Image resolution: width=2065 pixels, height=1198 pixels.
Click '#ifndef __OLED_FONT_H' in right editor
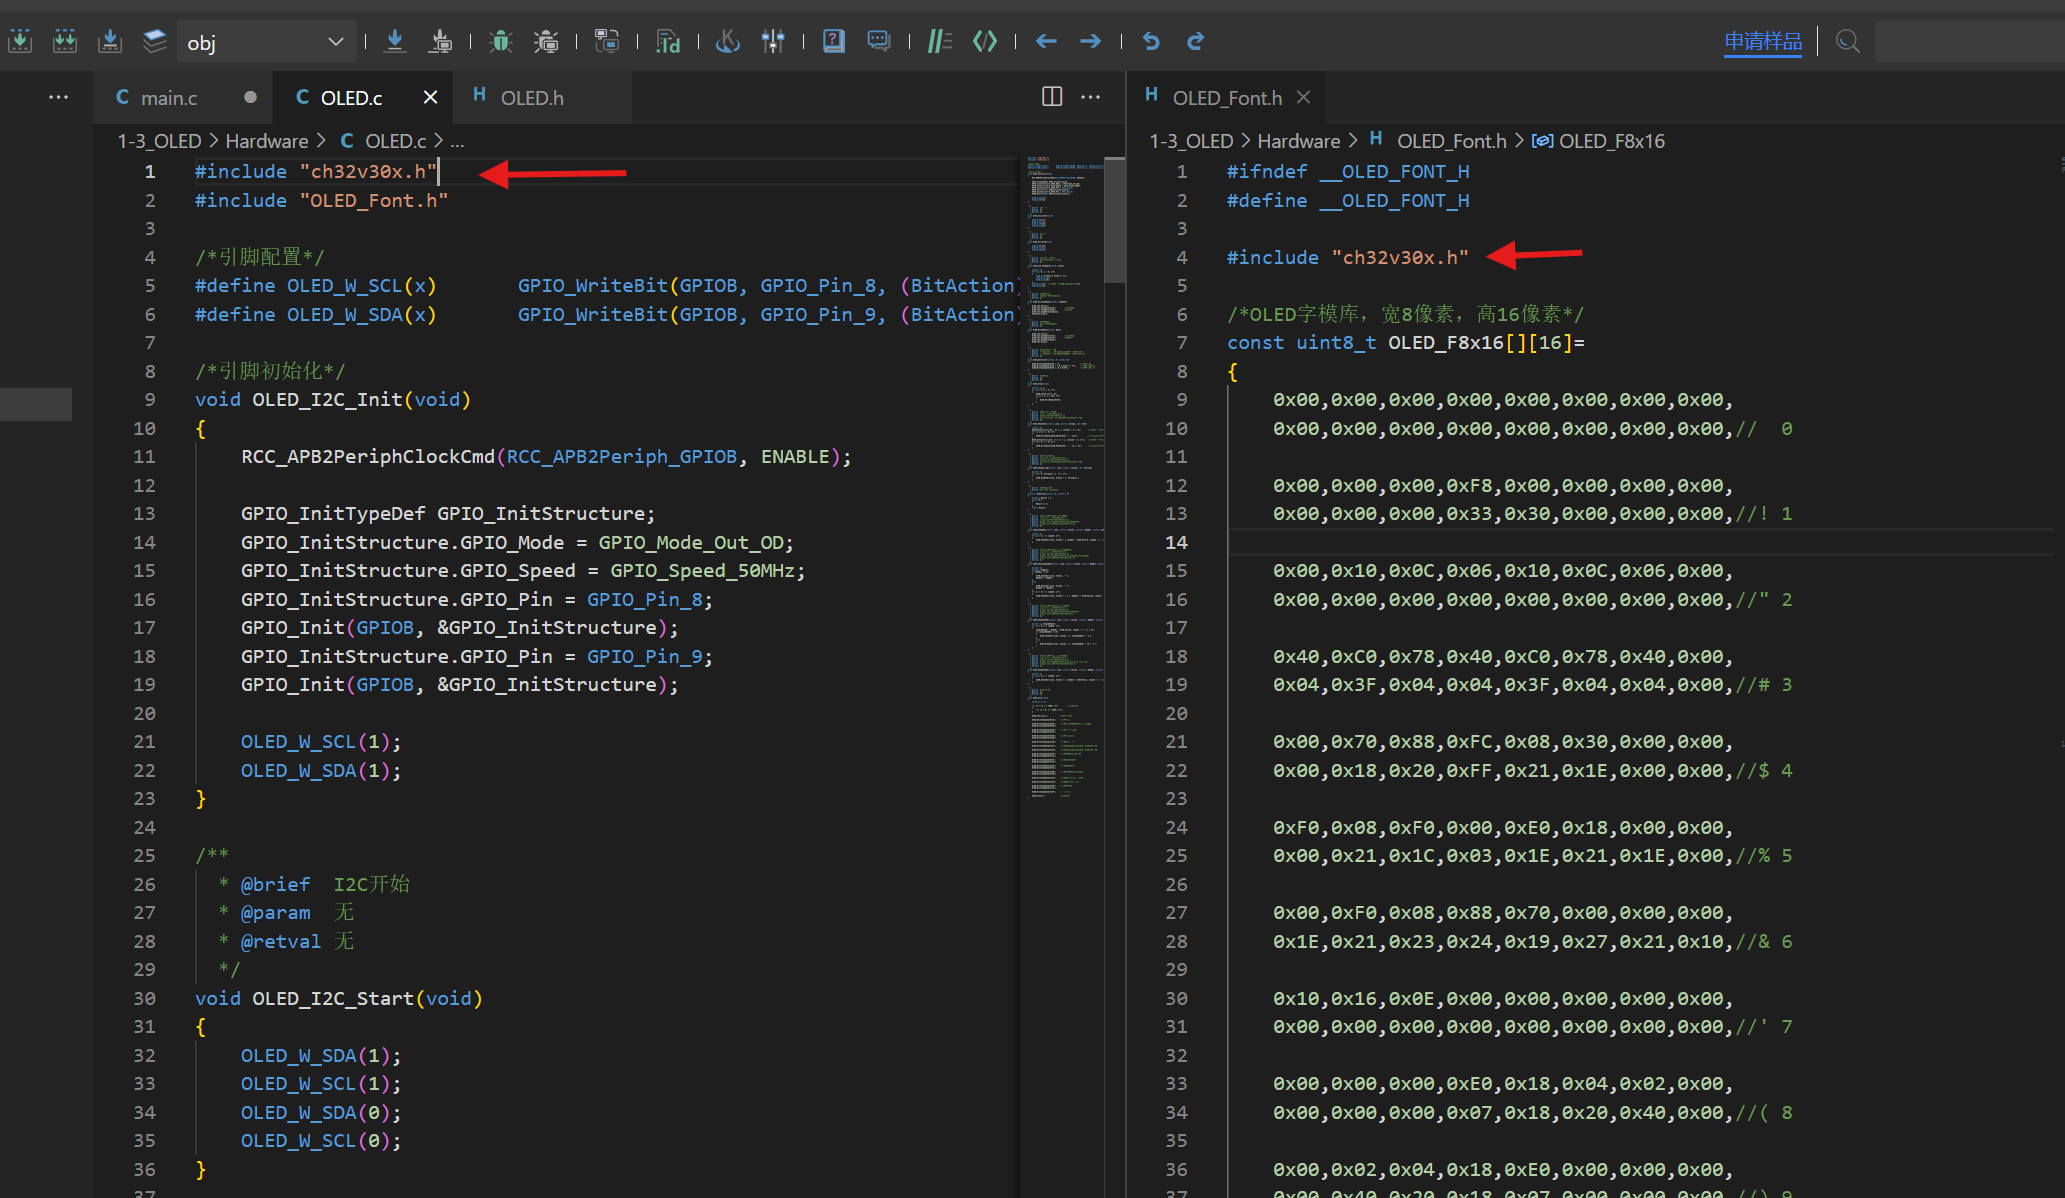pyautogui.click(x=1348, y=171)
